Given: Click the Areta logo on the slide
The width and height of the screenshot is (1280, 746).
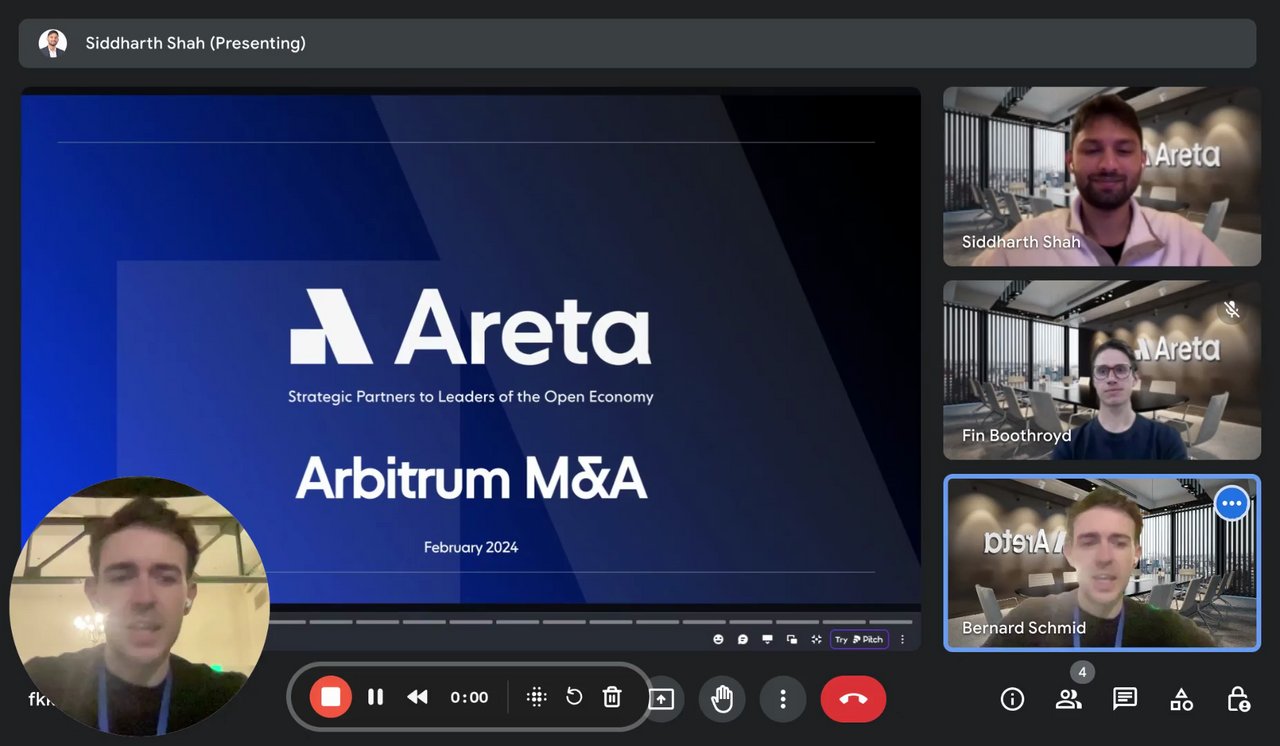Looking at the screenshot, I should pos(471,327).
